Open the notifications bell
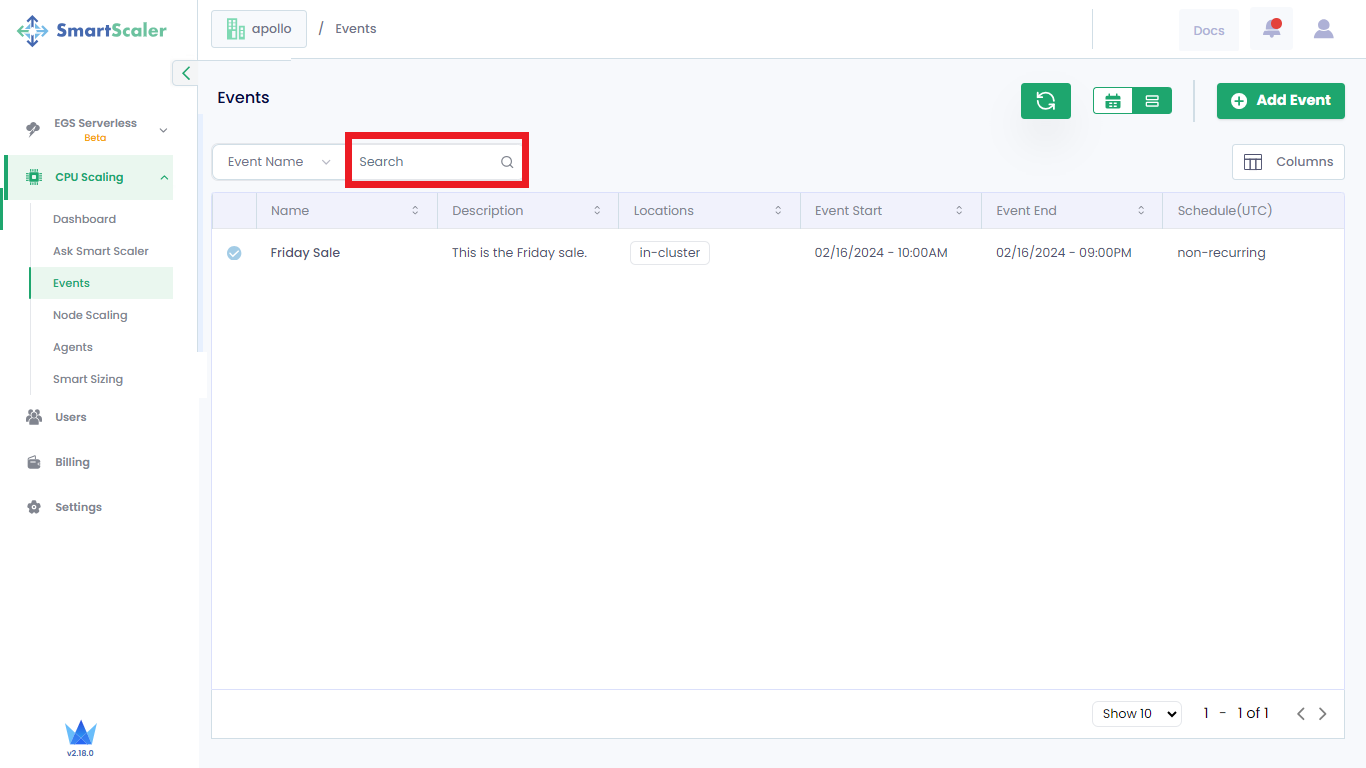This screenshot has height=768, width=1366. [x=1271, y=29]
